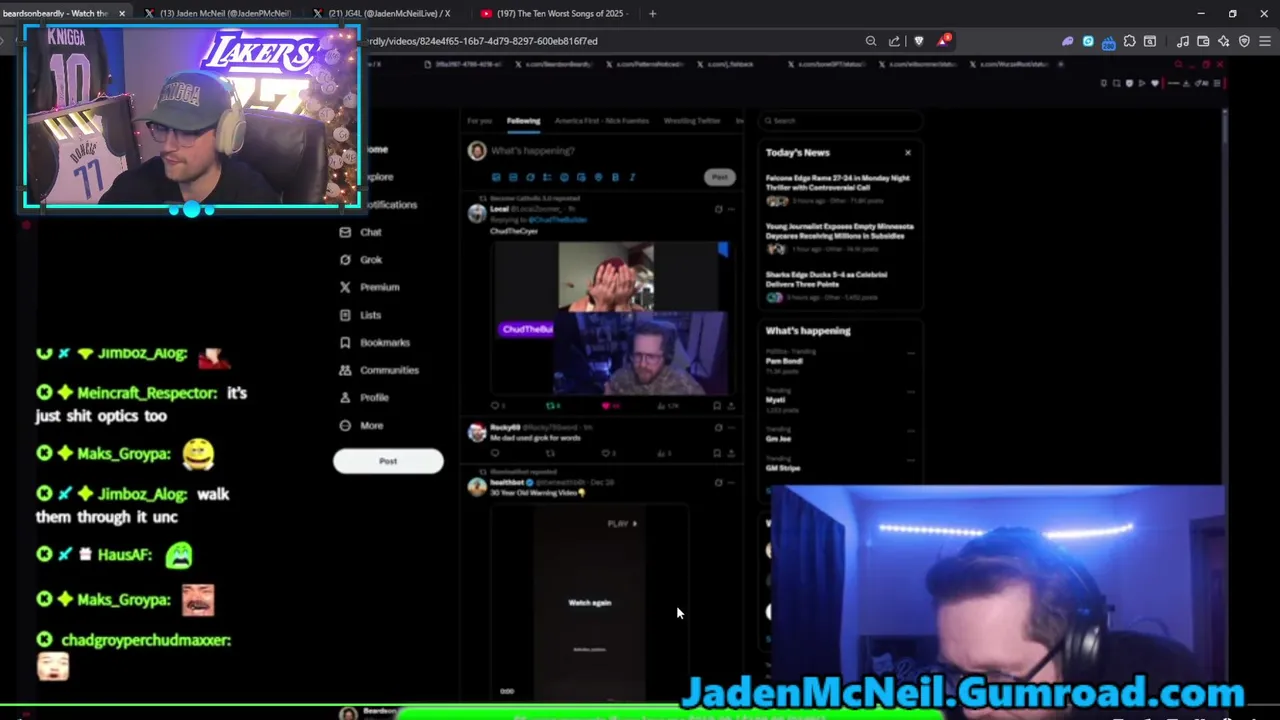Open Grok from the X sidebar
This screenshot has width=1280, height=720.
360,259
